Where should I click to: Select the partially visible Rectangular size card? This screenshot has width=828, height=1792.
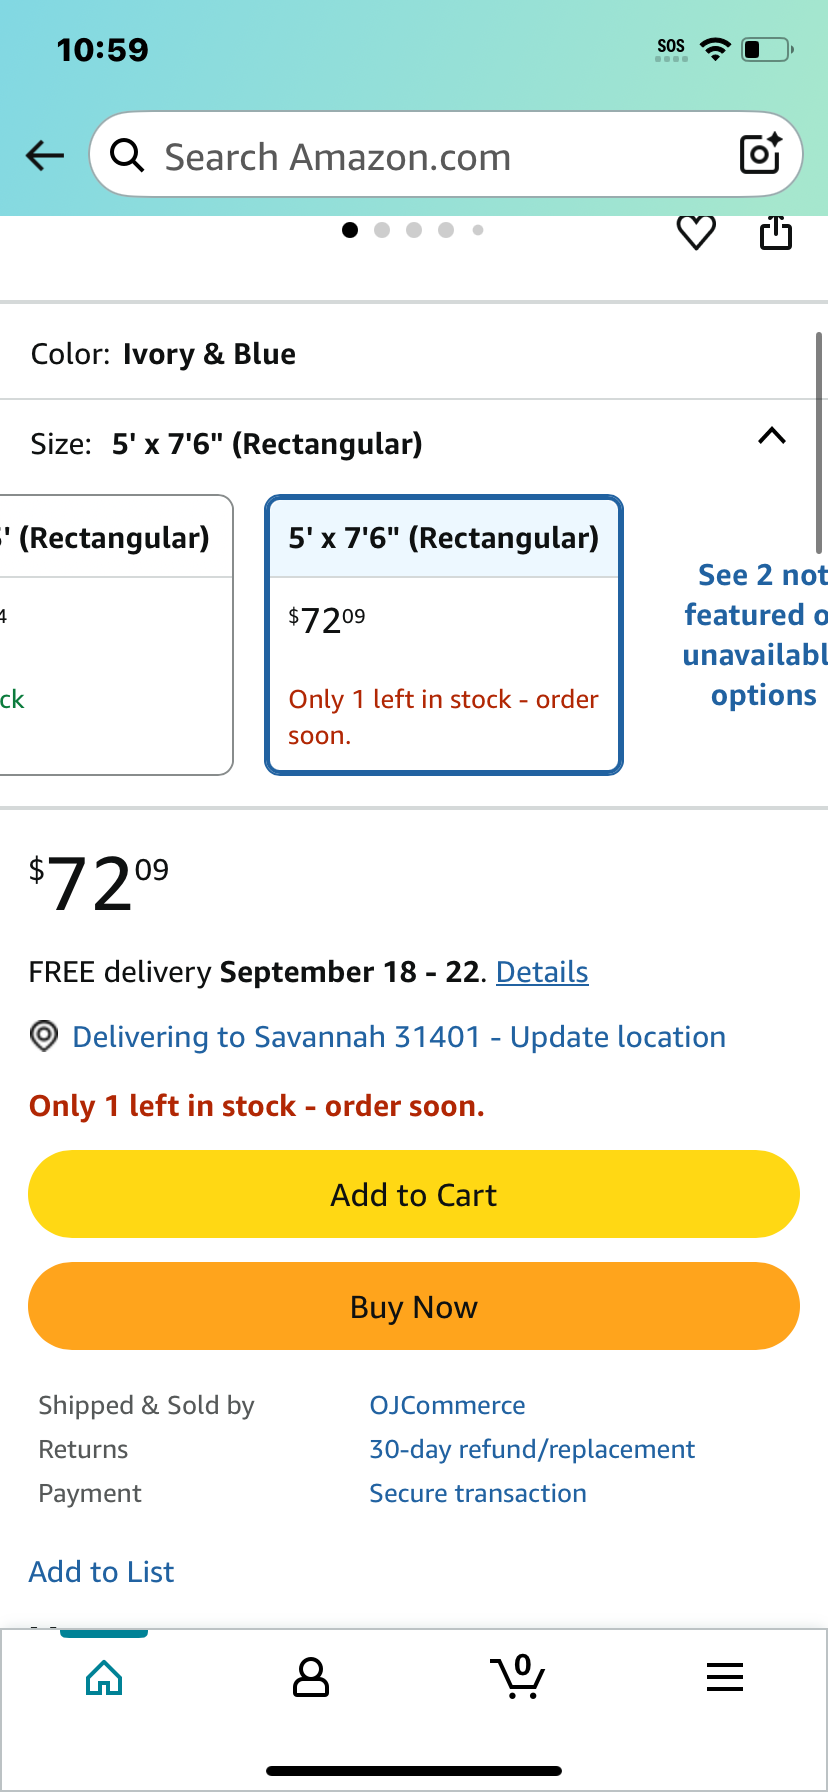click(x=116, y=635)
